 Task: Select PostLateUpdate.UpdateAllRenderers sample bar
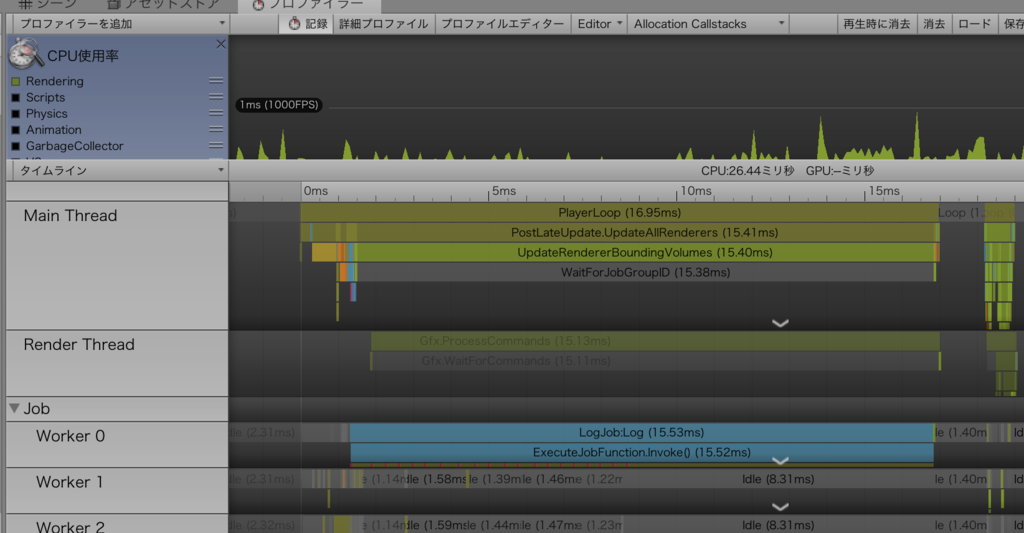point(644,233)
